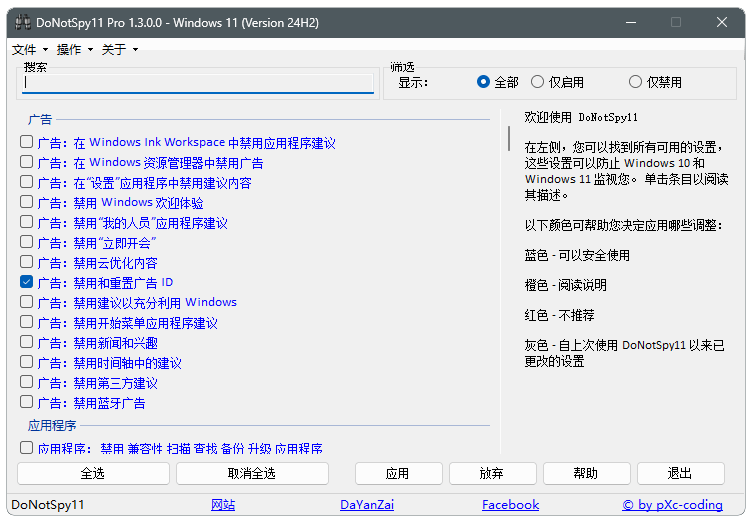
Task: Select the 全部 radio button
Action: 484,82
